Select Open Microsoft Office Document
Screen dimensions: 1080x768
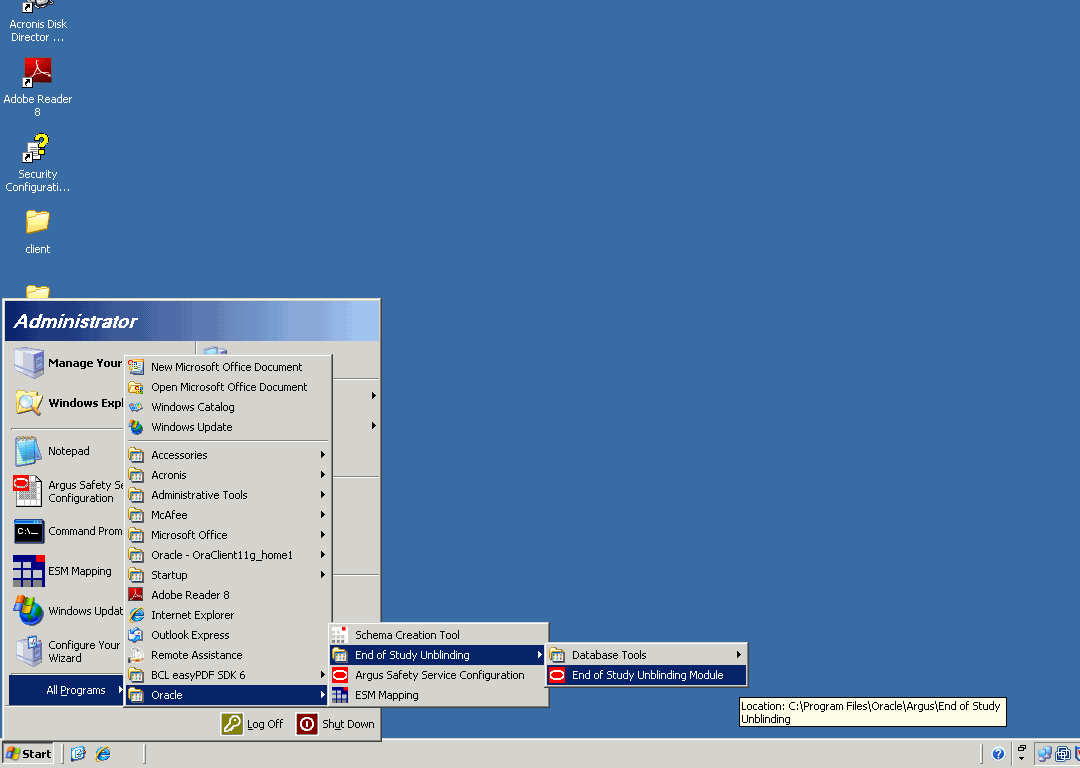(x=227, y=387)
